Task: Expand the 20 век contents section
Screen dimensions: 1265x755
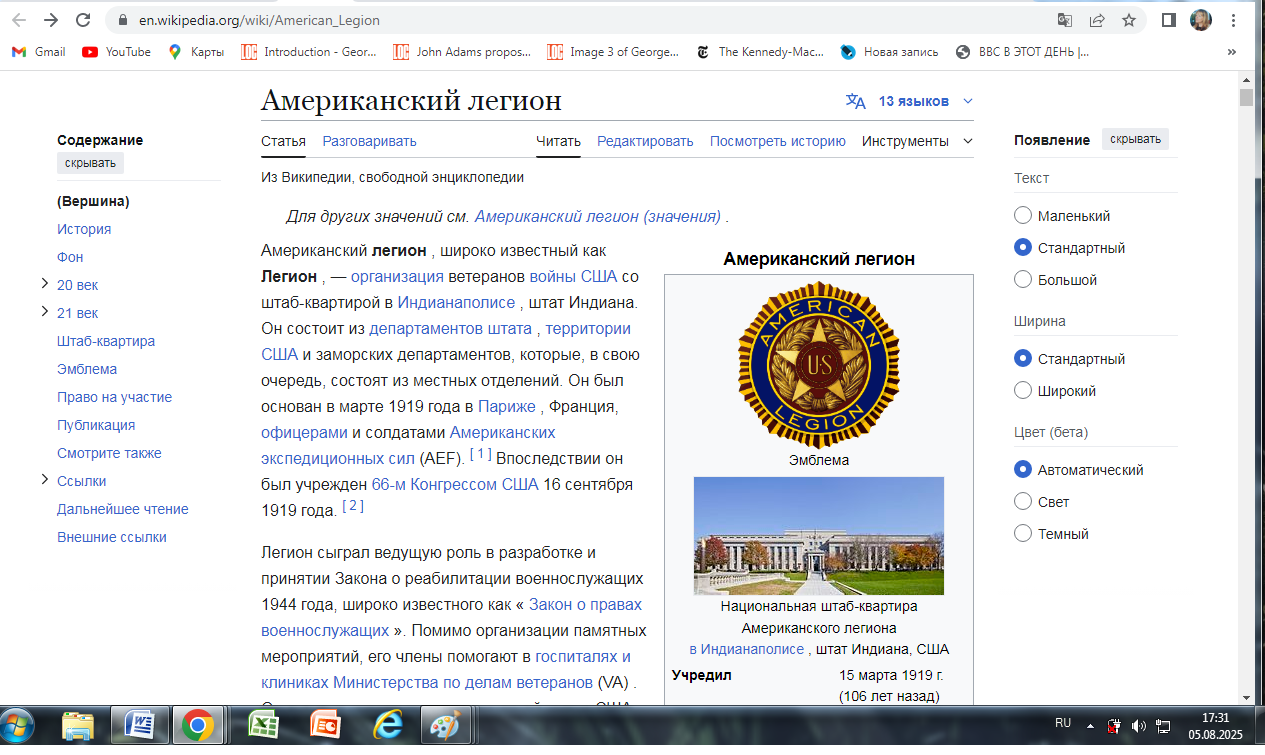Action: pos(45,284)
